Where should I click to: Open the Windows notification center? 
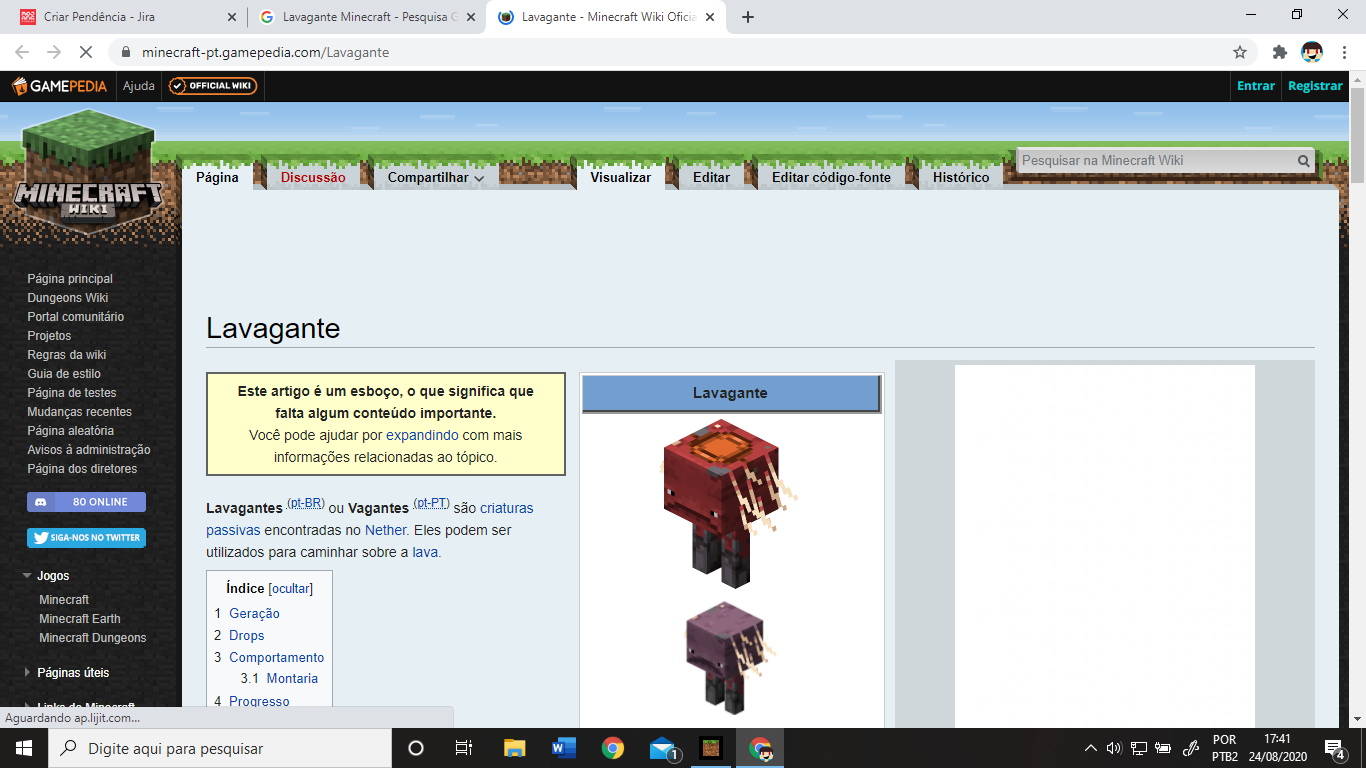pos(1334,748)
